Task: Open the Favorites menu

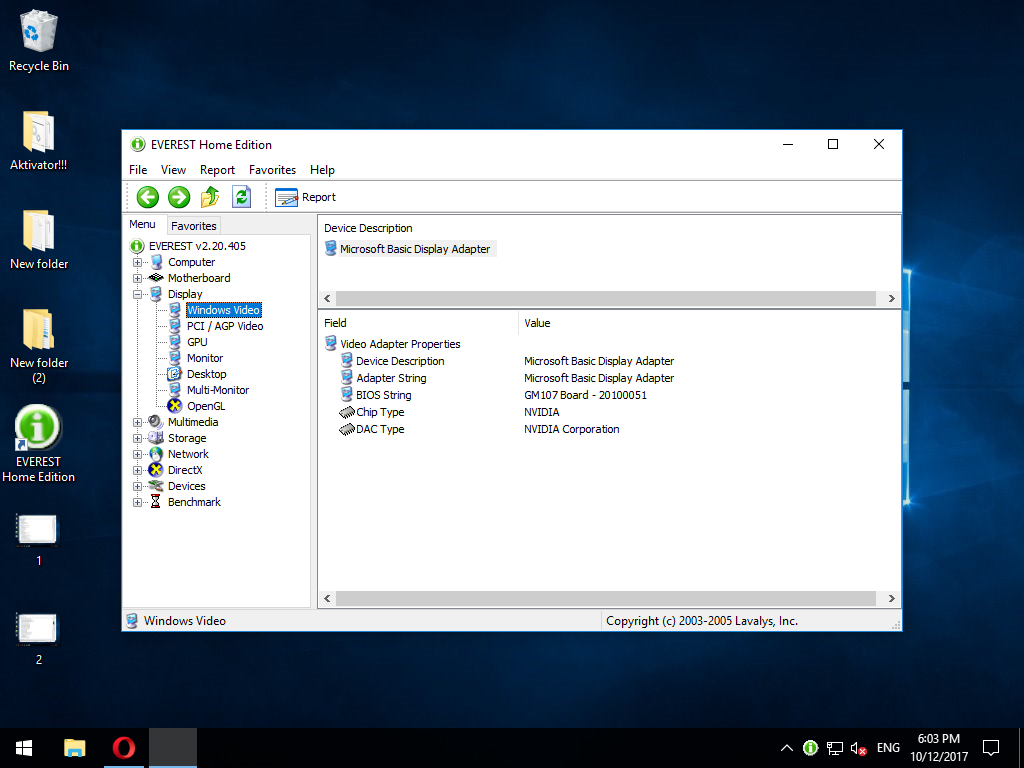Action: [272, 170]
